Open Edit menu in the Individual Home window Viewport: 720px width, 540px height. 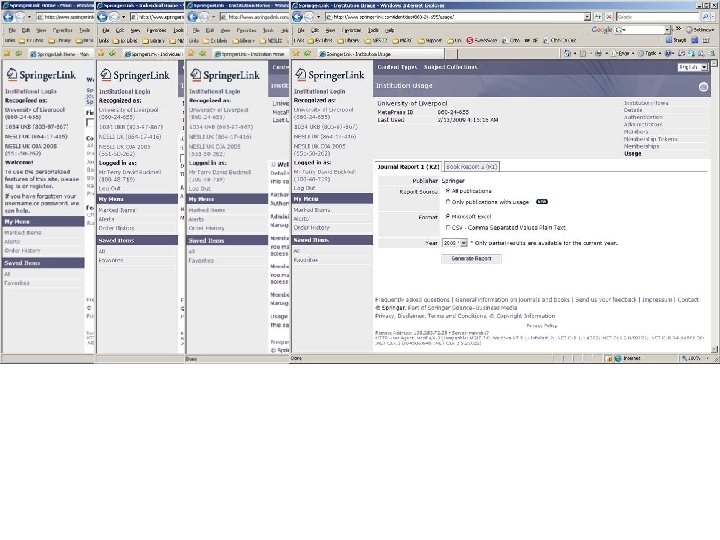click(x=120, y=30)
